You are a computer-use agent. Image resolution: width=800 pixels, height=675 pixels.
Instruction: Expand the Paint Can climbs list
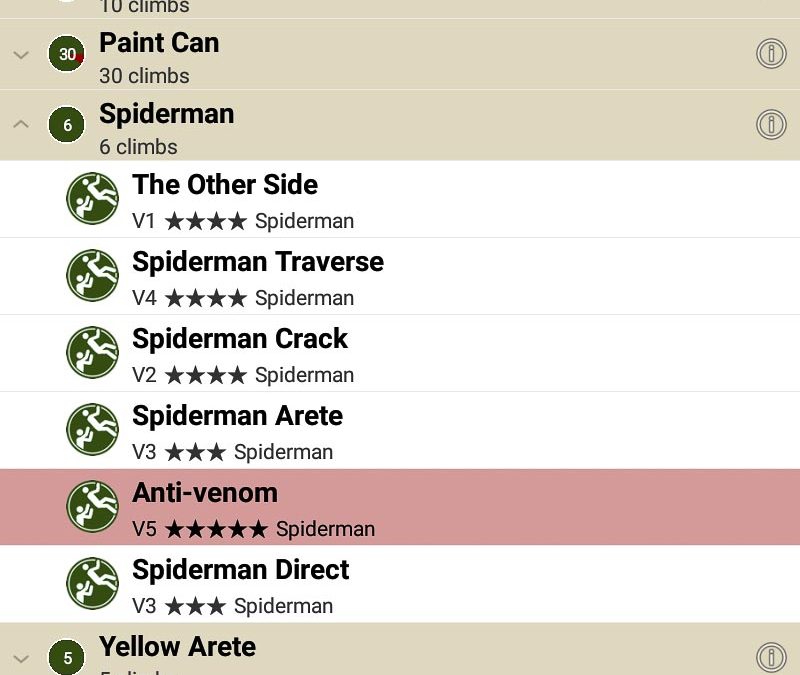pyautogui.click(x=21, y=55)
